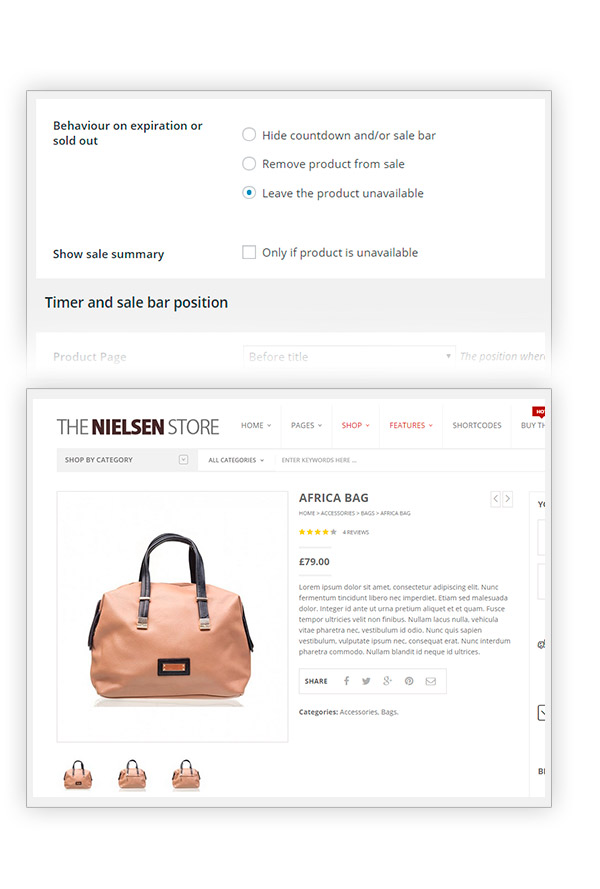Select the second bag thumbnail
The height and width of the screenshot is (889, 600).
[x=132, y=774]
